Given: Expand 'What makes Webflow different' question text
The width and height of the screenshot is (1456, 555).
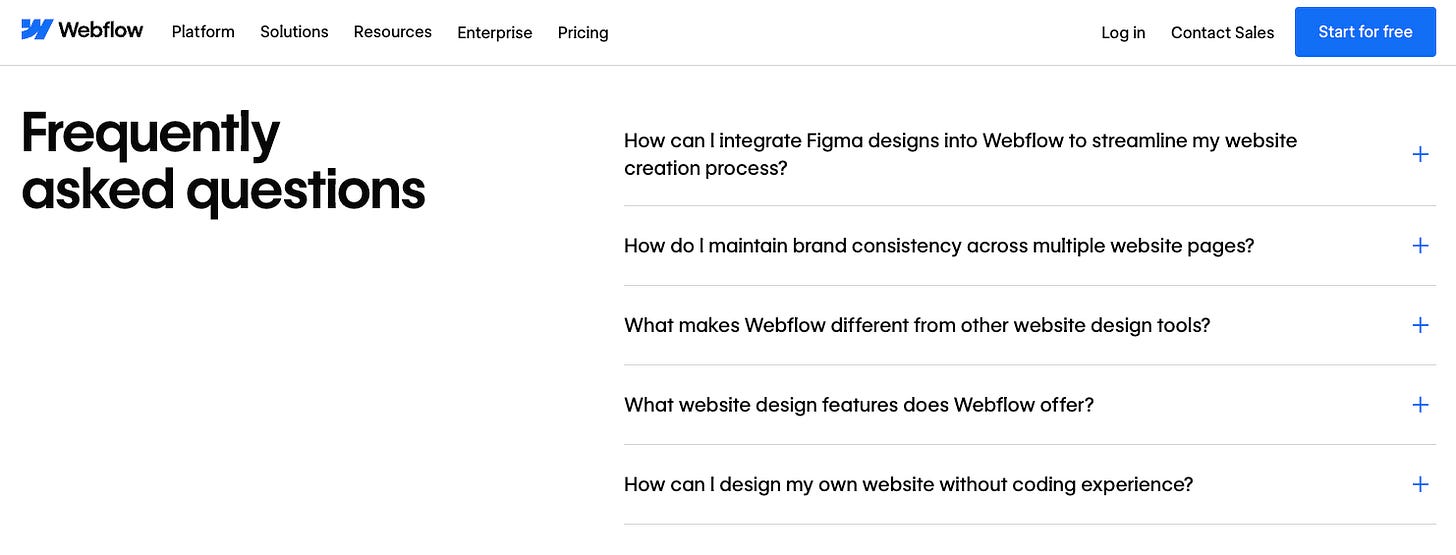Looking at the screenshot, I should (x=917, y=325).
